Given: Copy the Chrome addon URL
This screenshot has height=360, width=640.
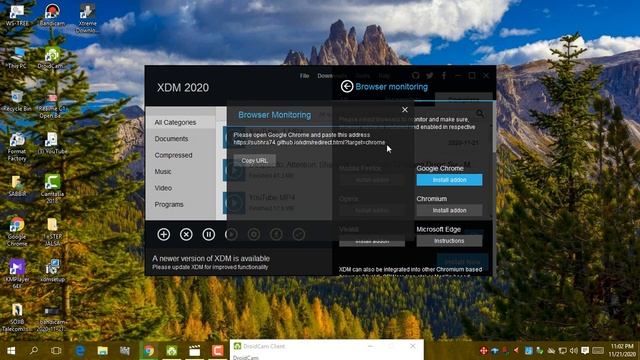Looking at the screenshot, I should point(255,160).
